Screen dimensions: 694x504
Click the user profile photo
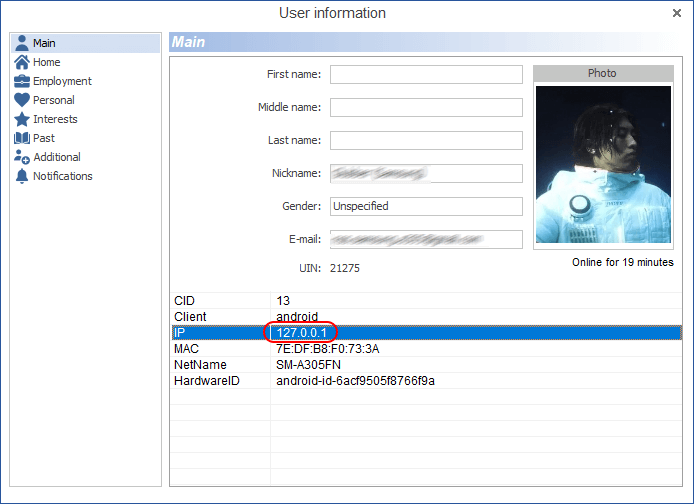[603, 164]
